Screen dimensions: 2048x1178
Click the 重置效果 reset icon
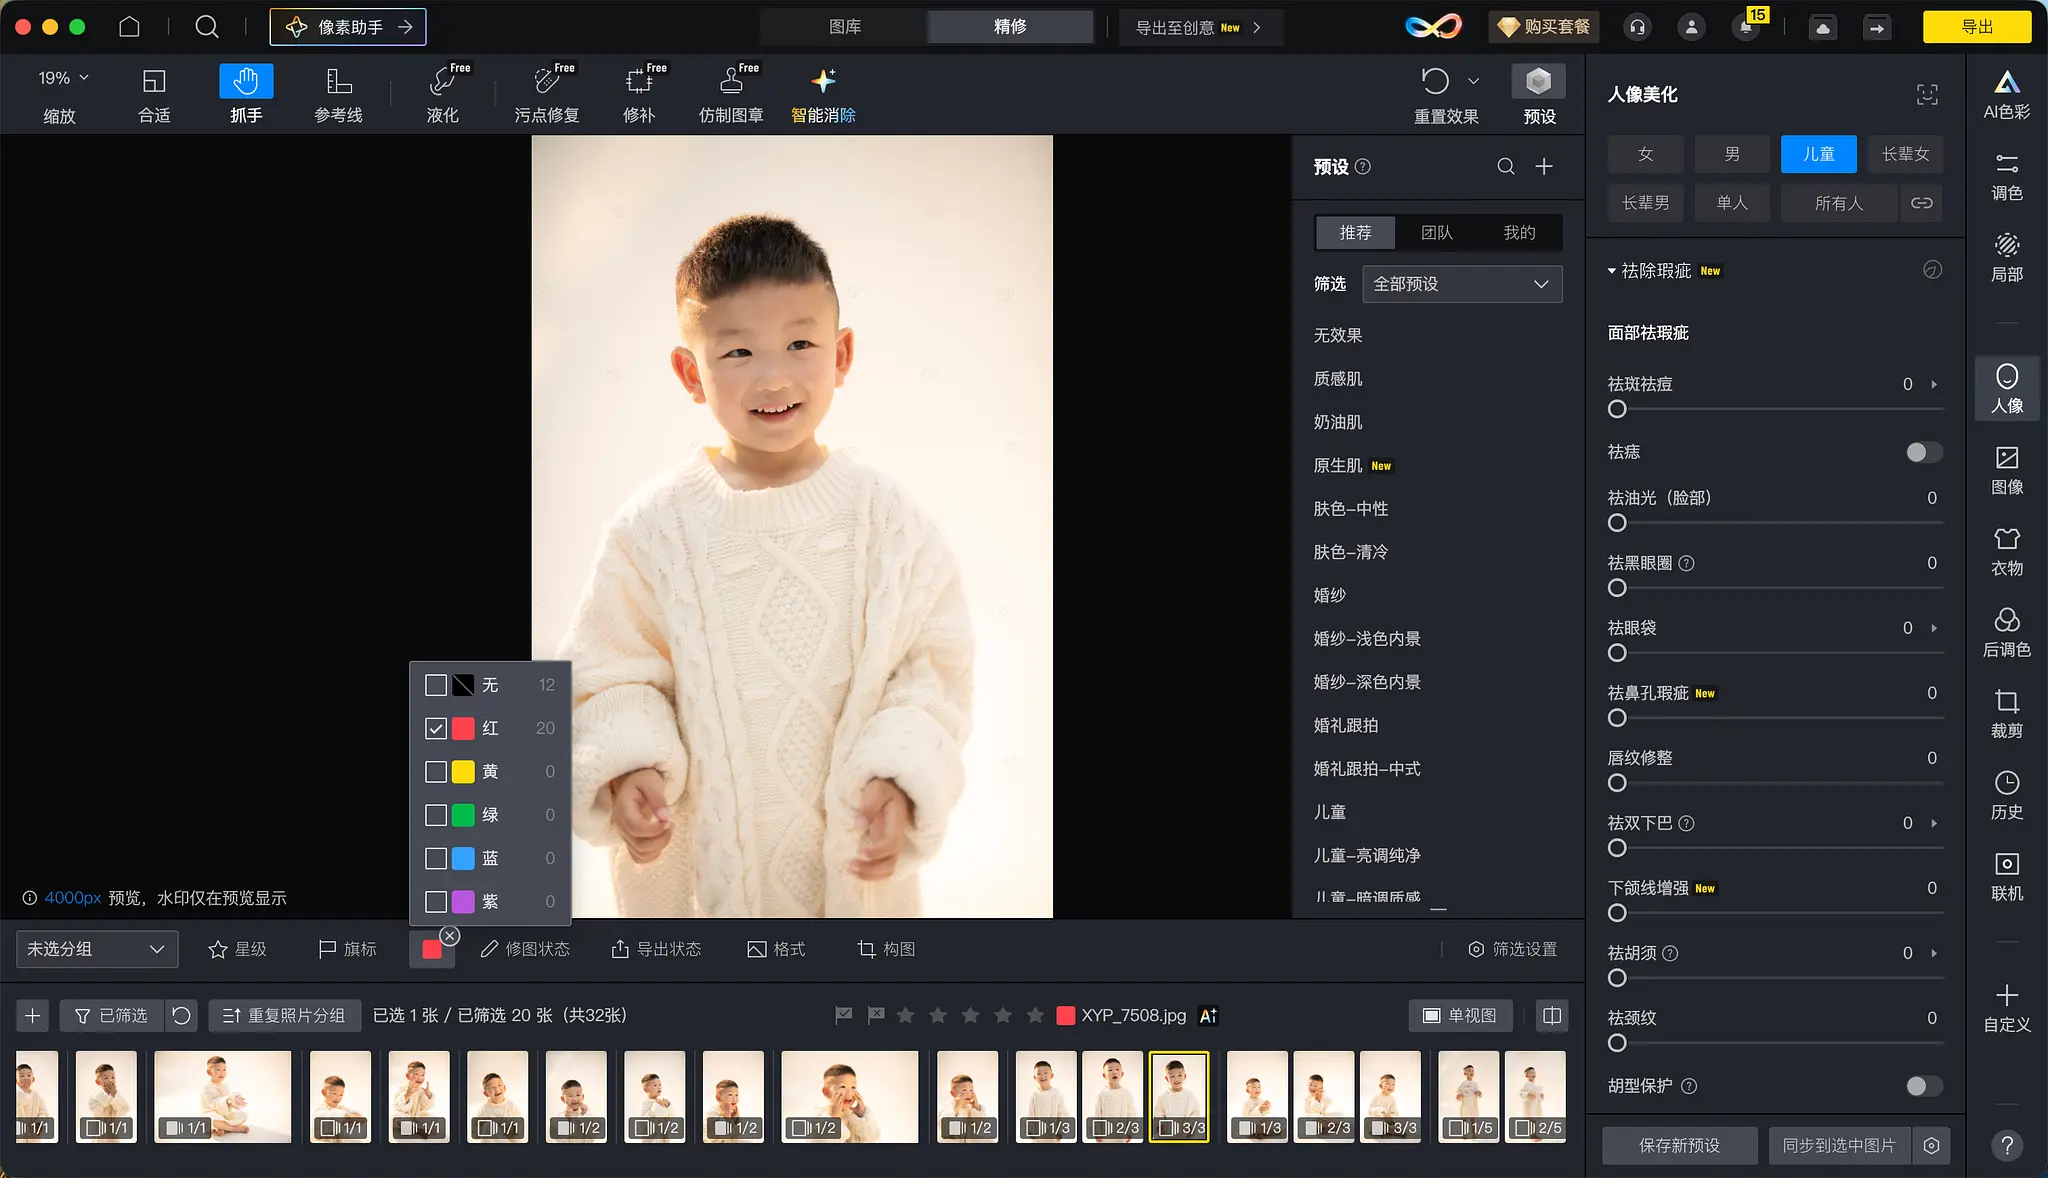1435,81
